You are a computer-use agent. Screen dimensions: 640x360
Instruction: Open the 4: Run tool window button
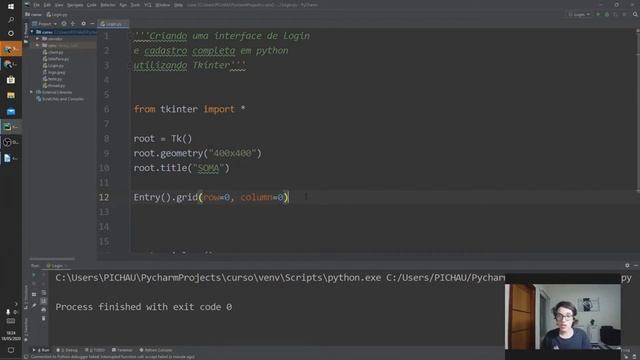click(41, 350)
